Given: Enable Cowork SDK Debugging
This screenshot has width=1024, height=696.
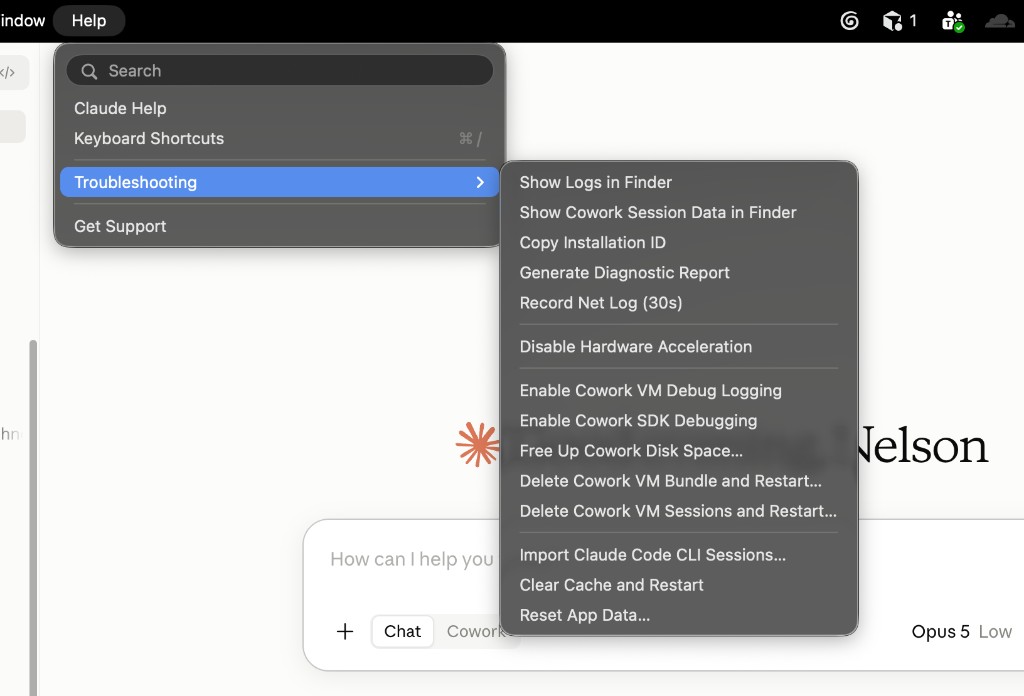Looking at the screenshot, I should pyautogui.click(x=679, y=420).
